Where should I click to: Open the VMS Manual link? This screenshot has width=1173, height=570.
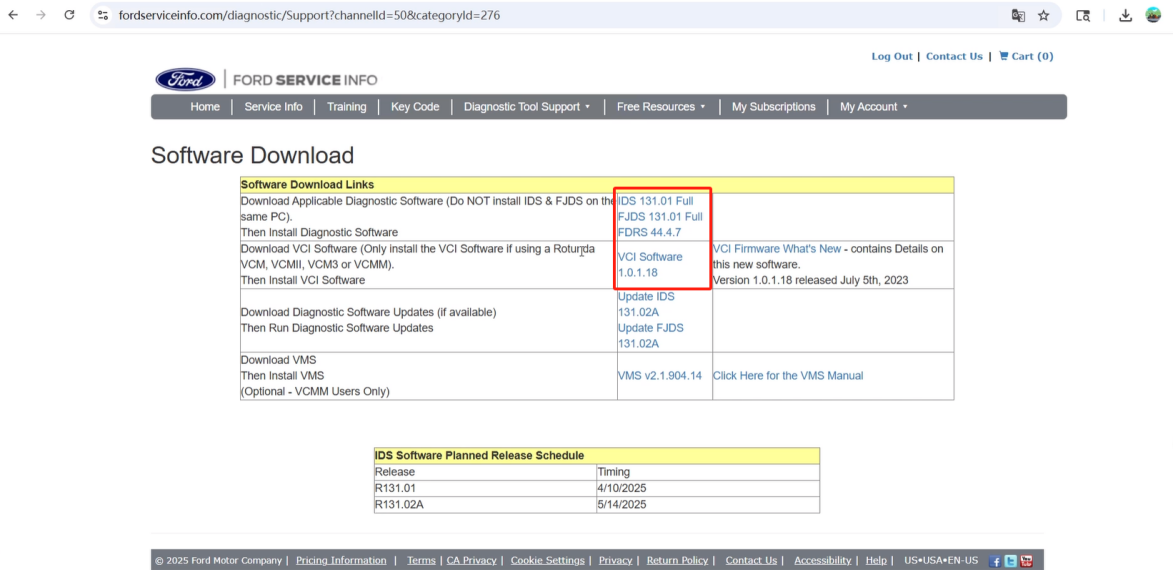tap(787, 376)
